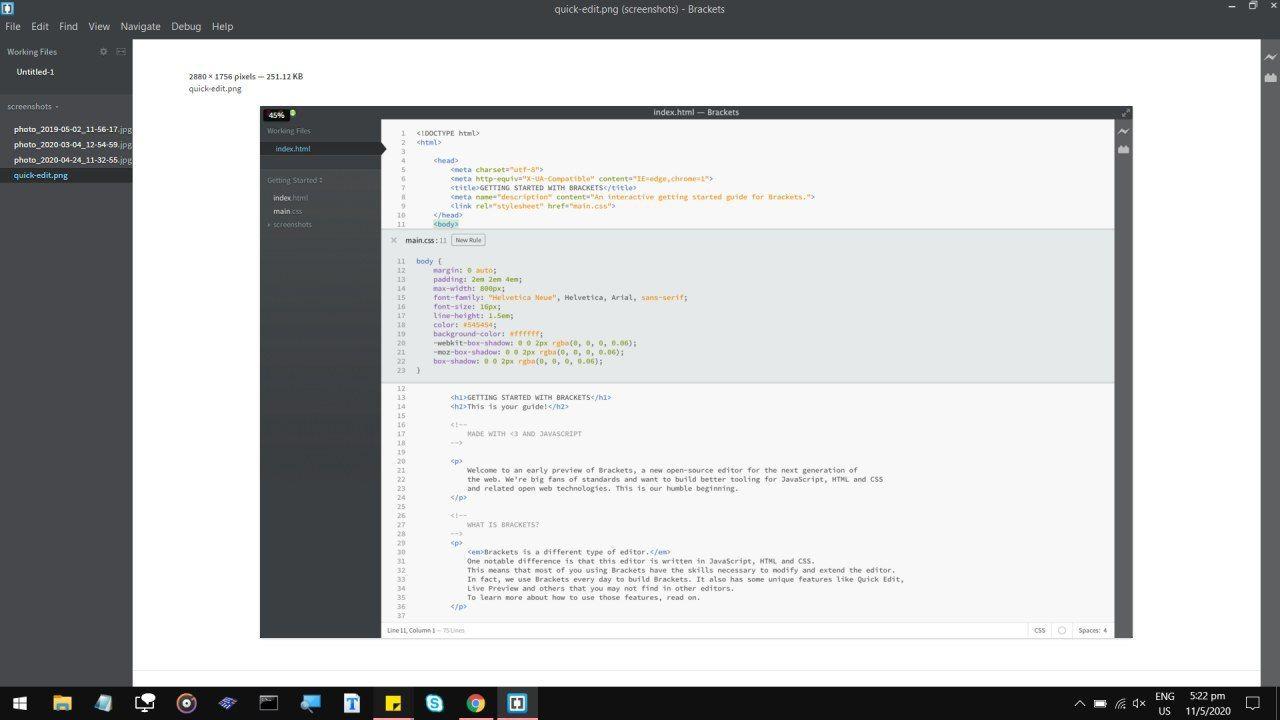Open the Navigate menu
This screenshot has width=1280, height=720.
point(140,26)
